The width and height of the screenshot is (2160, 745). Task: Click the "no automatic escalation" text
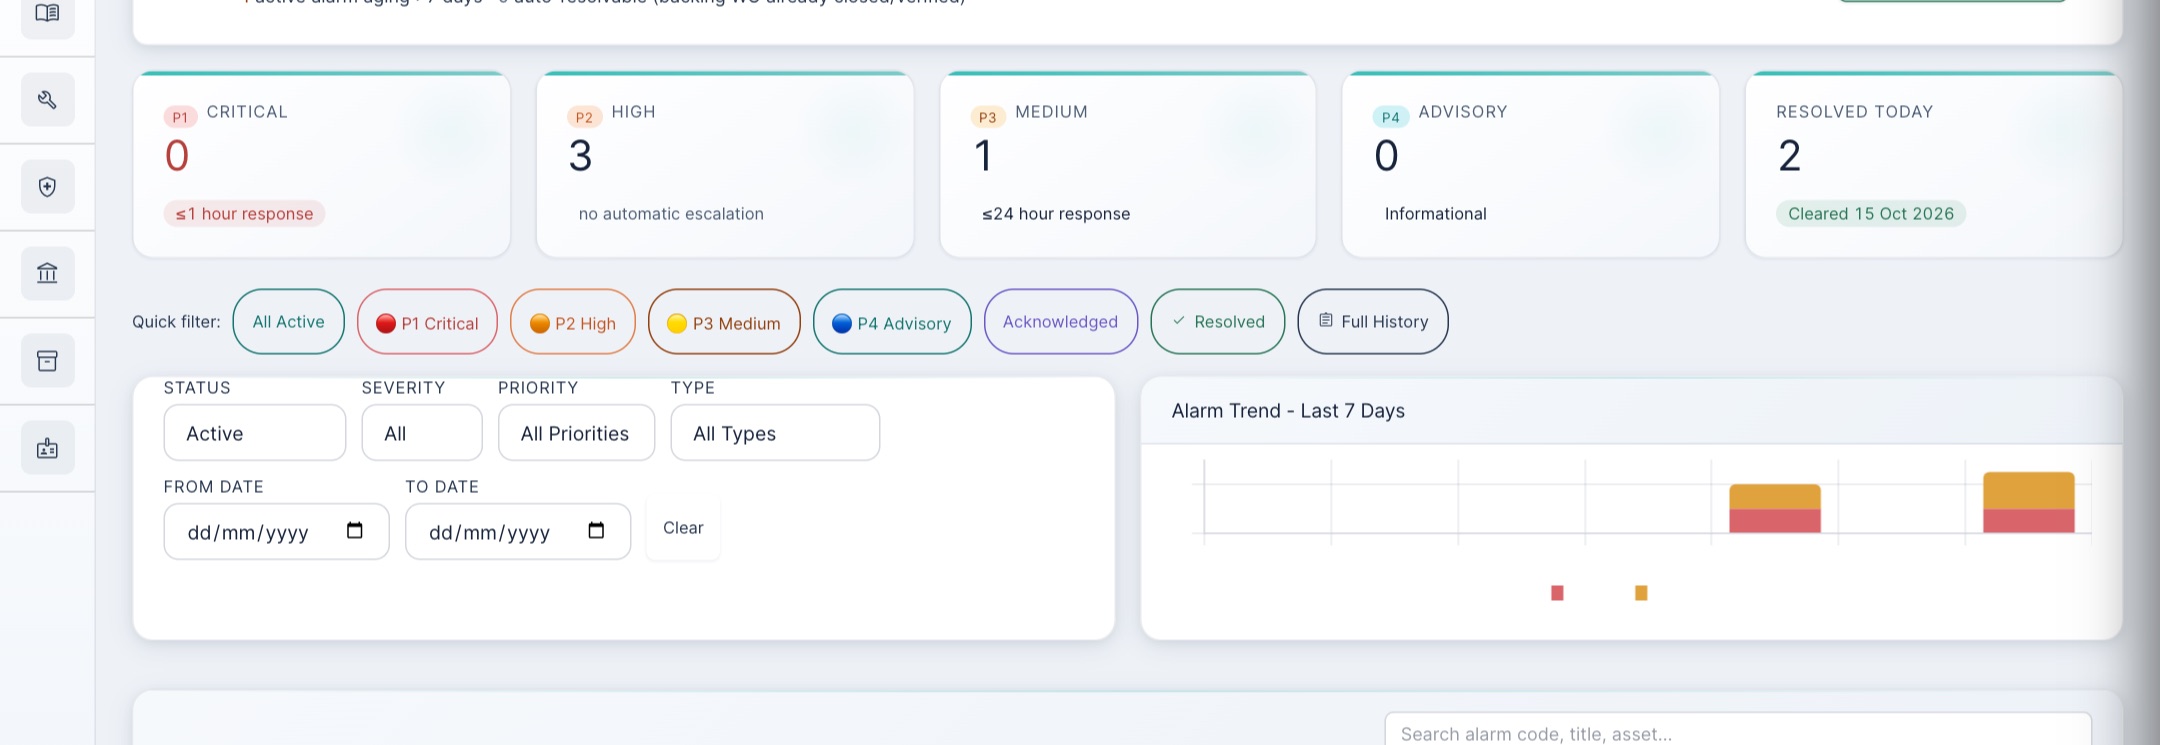coord(671,214)
